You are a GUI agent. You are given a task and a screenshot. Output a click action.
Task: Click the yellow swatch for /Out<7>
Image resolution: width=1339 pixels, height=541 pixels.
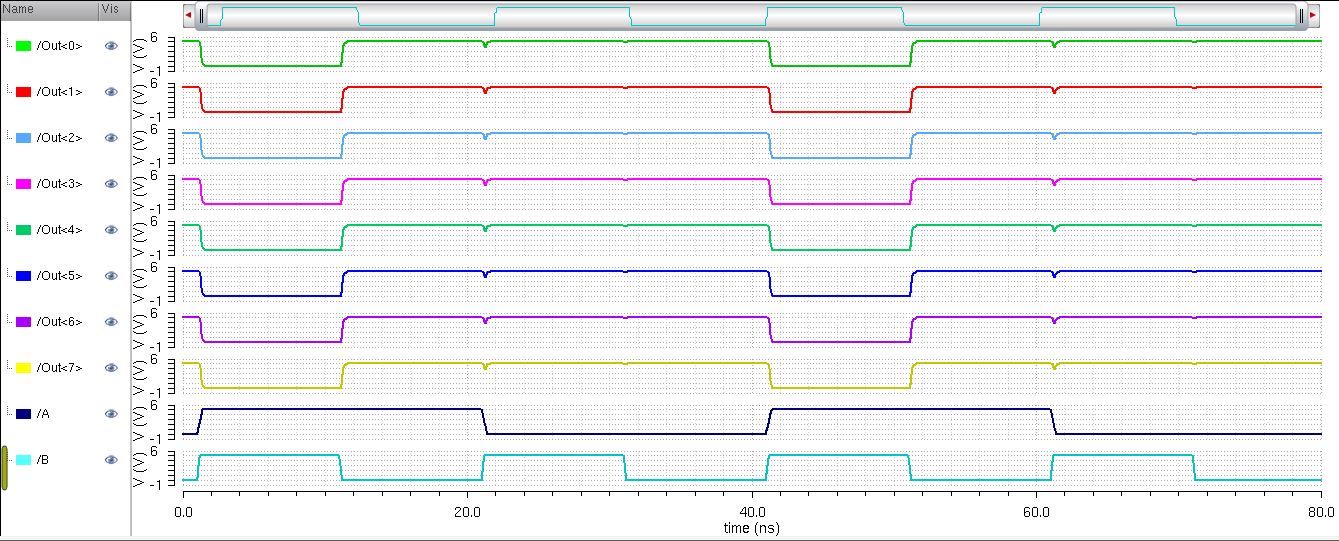(x=24, y=368)
